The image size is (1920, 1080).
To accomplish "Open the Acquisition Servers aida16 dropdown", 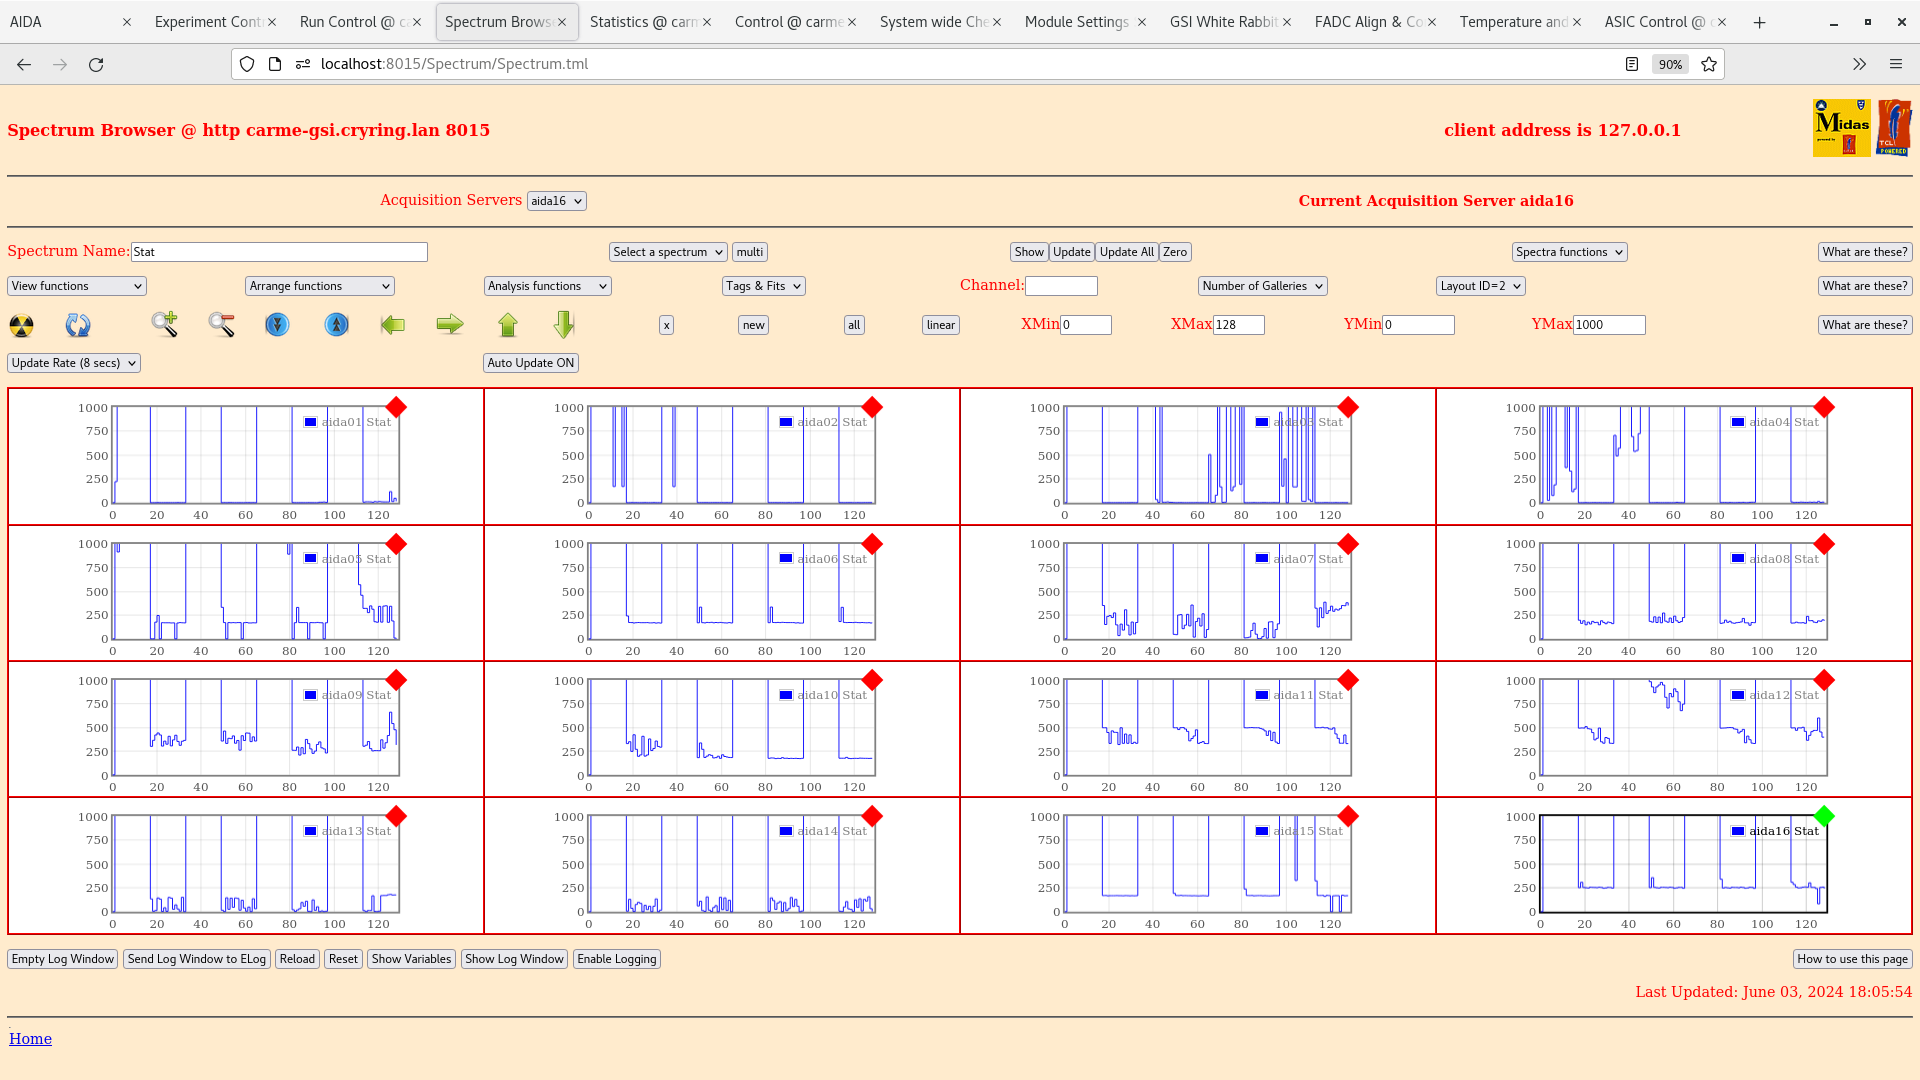I will click(x=556, y=201).
